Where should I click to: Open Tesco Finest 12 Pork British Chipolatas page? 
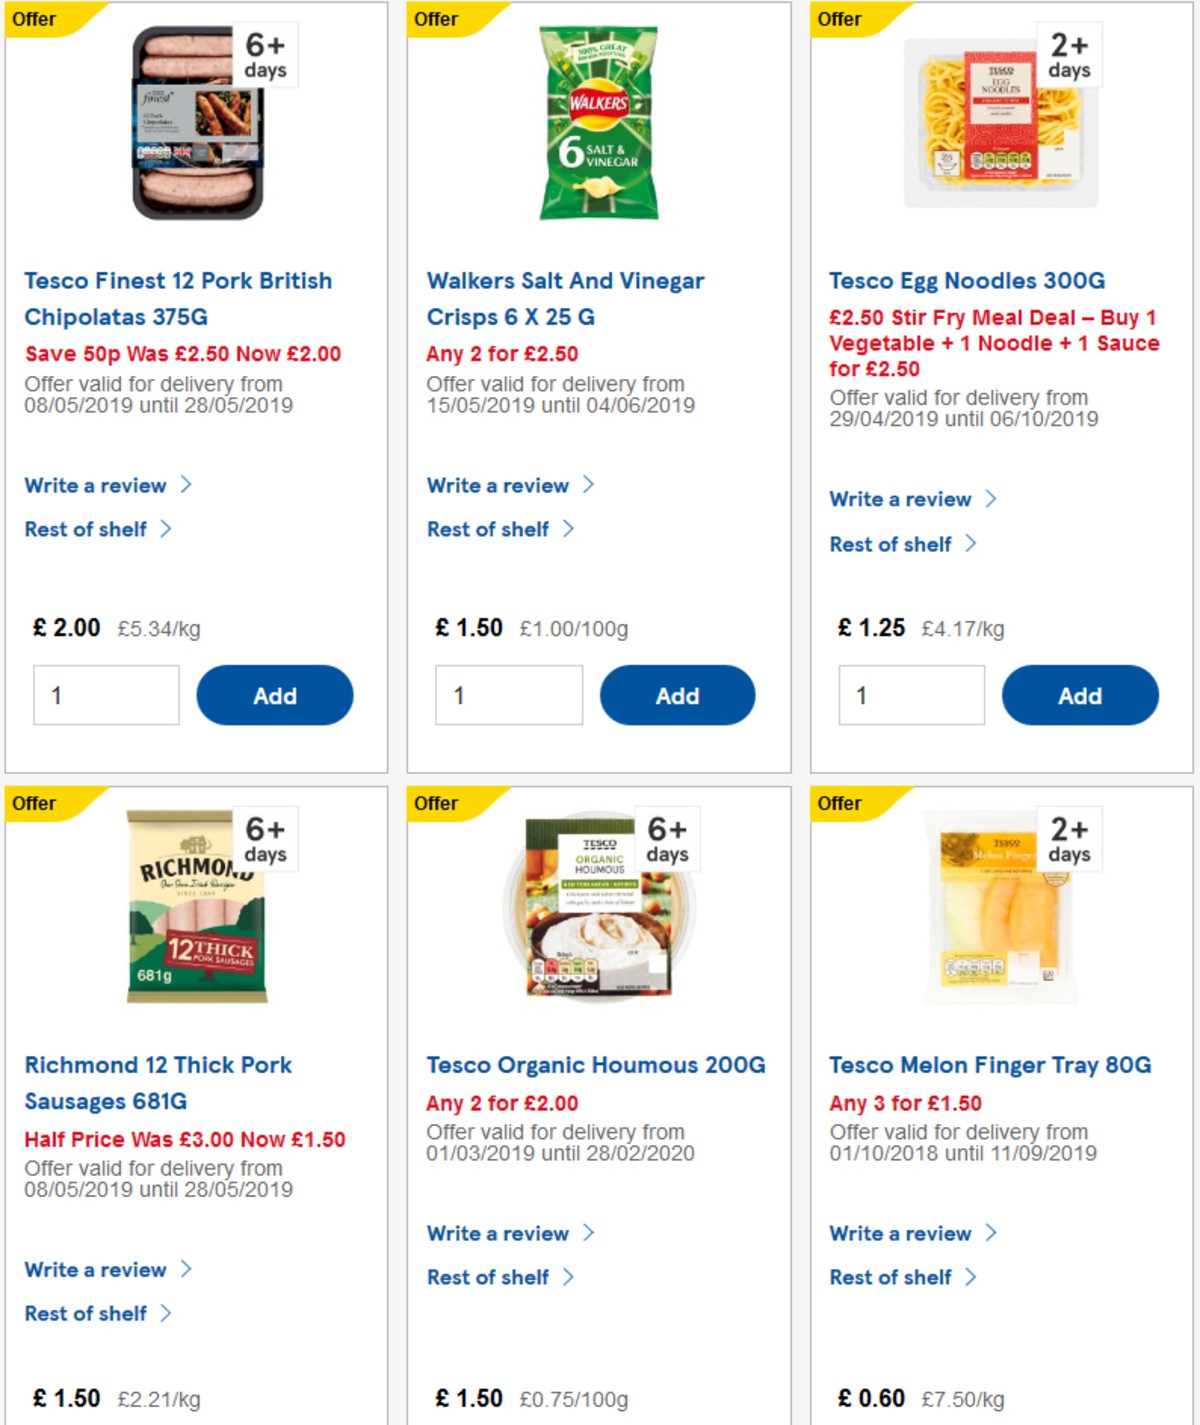pyautogui.click(x=178, y=297)
